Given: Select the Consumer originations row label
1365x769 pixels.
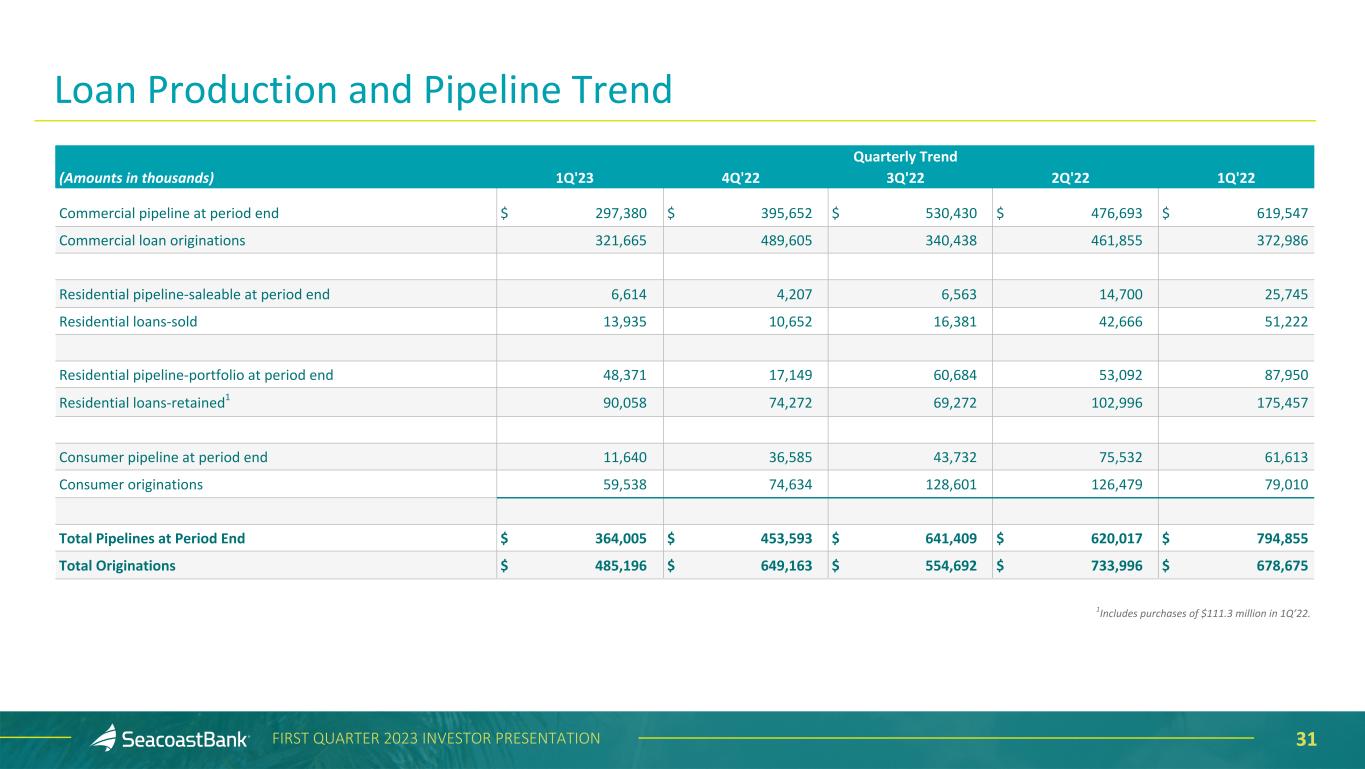Looking at the screenshot, I should coord(131,484).
